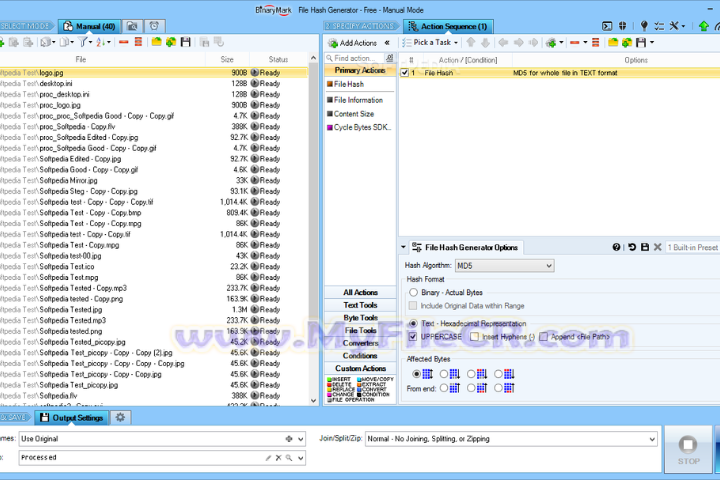
Task: Open the A-Z sort icon menu
Action: (103, 42)
